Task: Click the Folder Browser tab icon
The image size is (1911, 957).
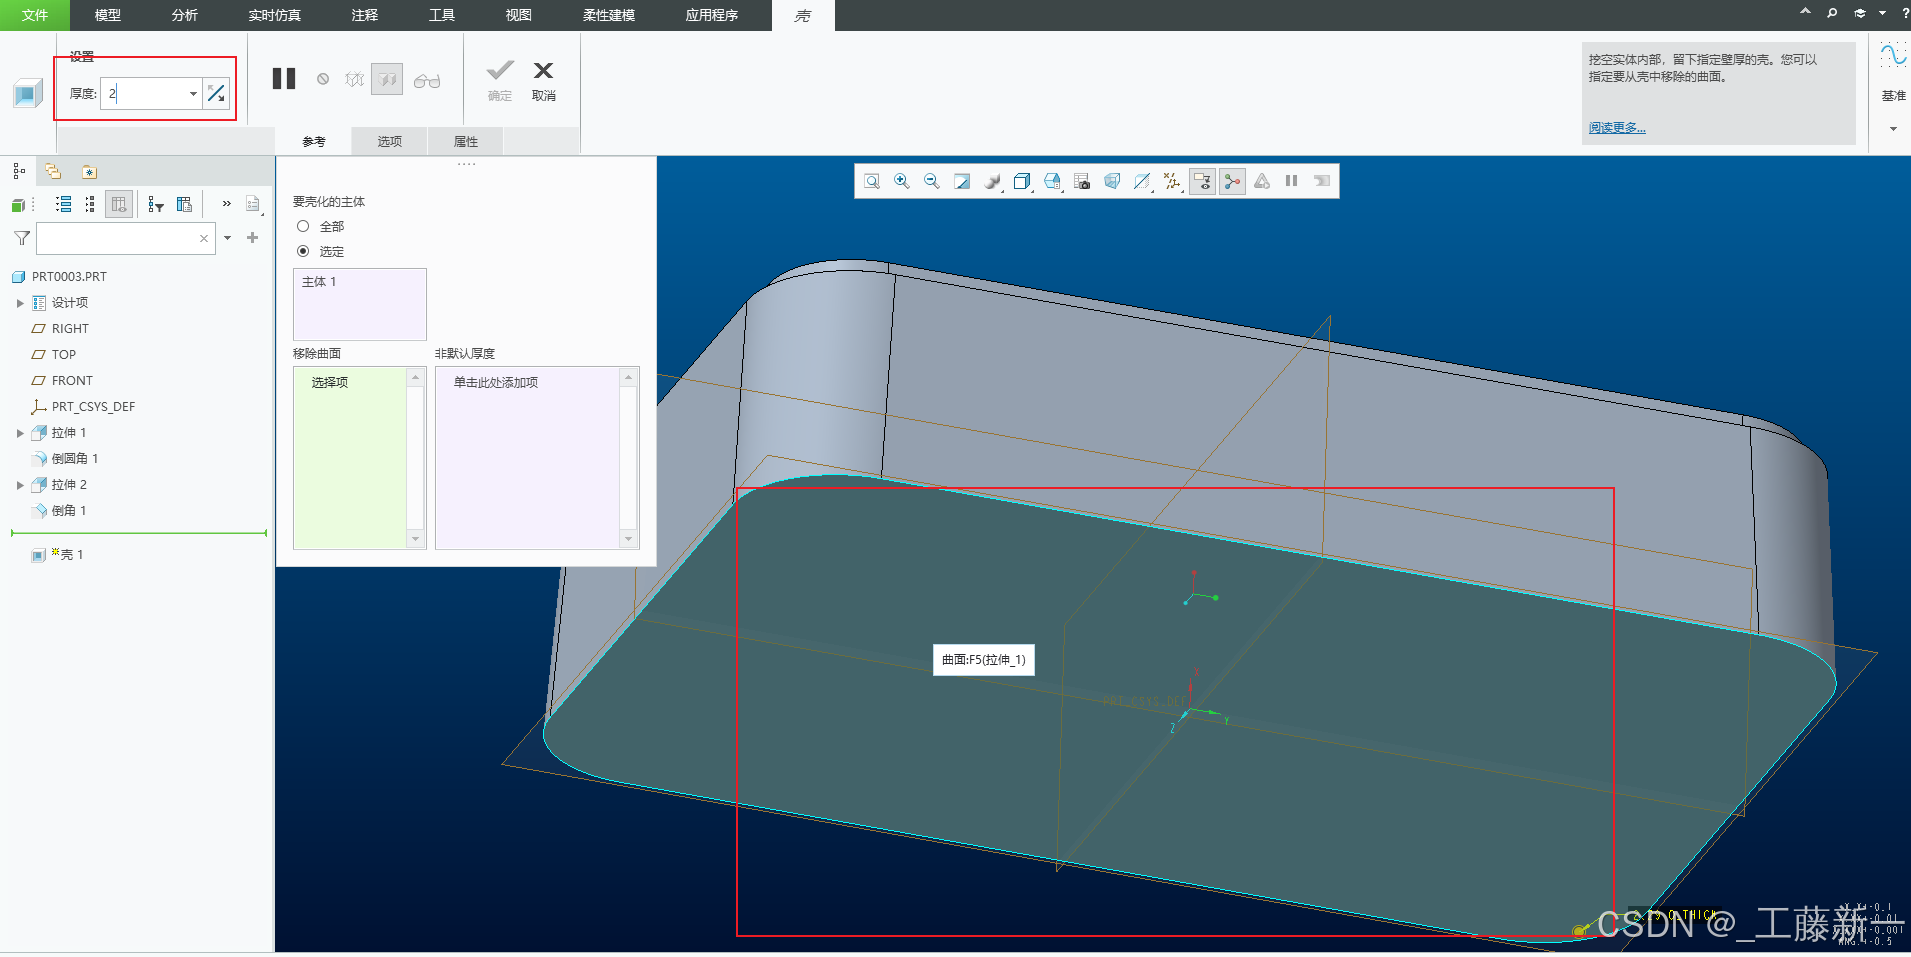Action: pyautogui.click(x=53, y=171)
